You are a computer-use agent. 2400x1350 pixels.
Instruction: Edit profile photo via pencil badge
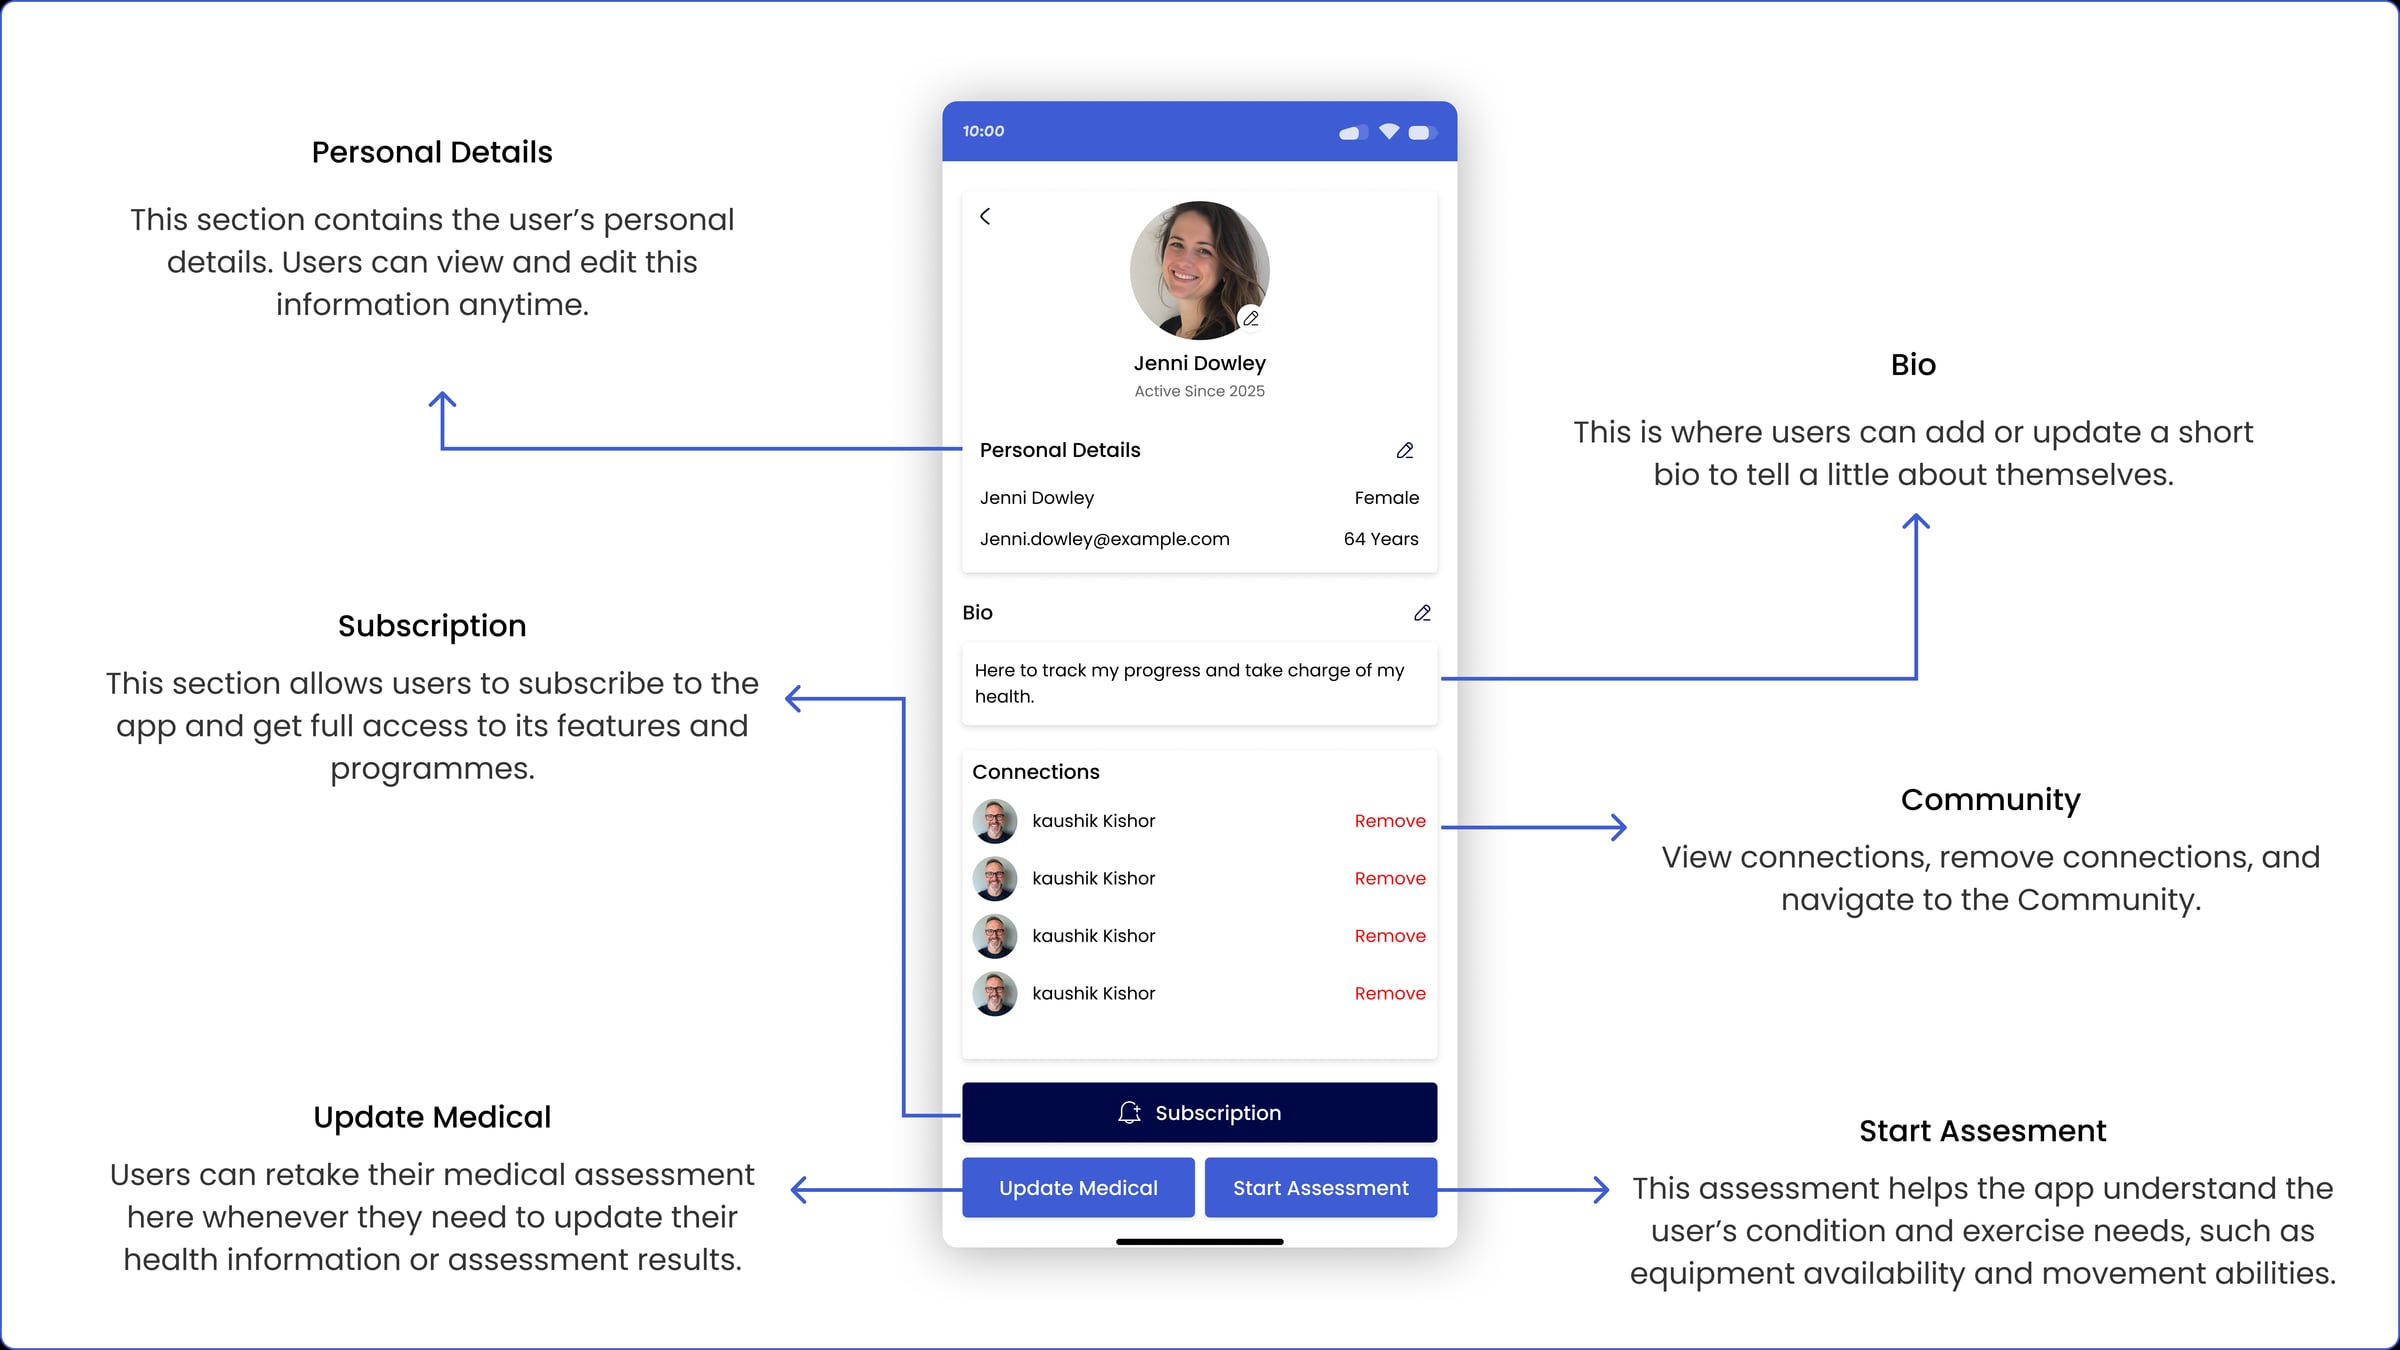tap(1251, 318)
